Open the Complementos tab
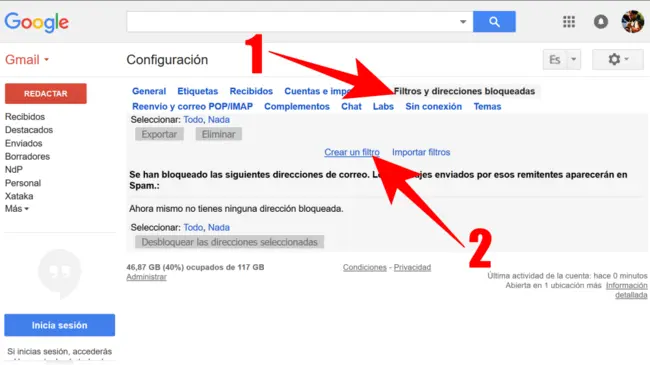The image size is (650, 365). pos(297,107)
